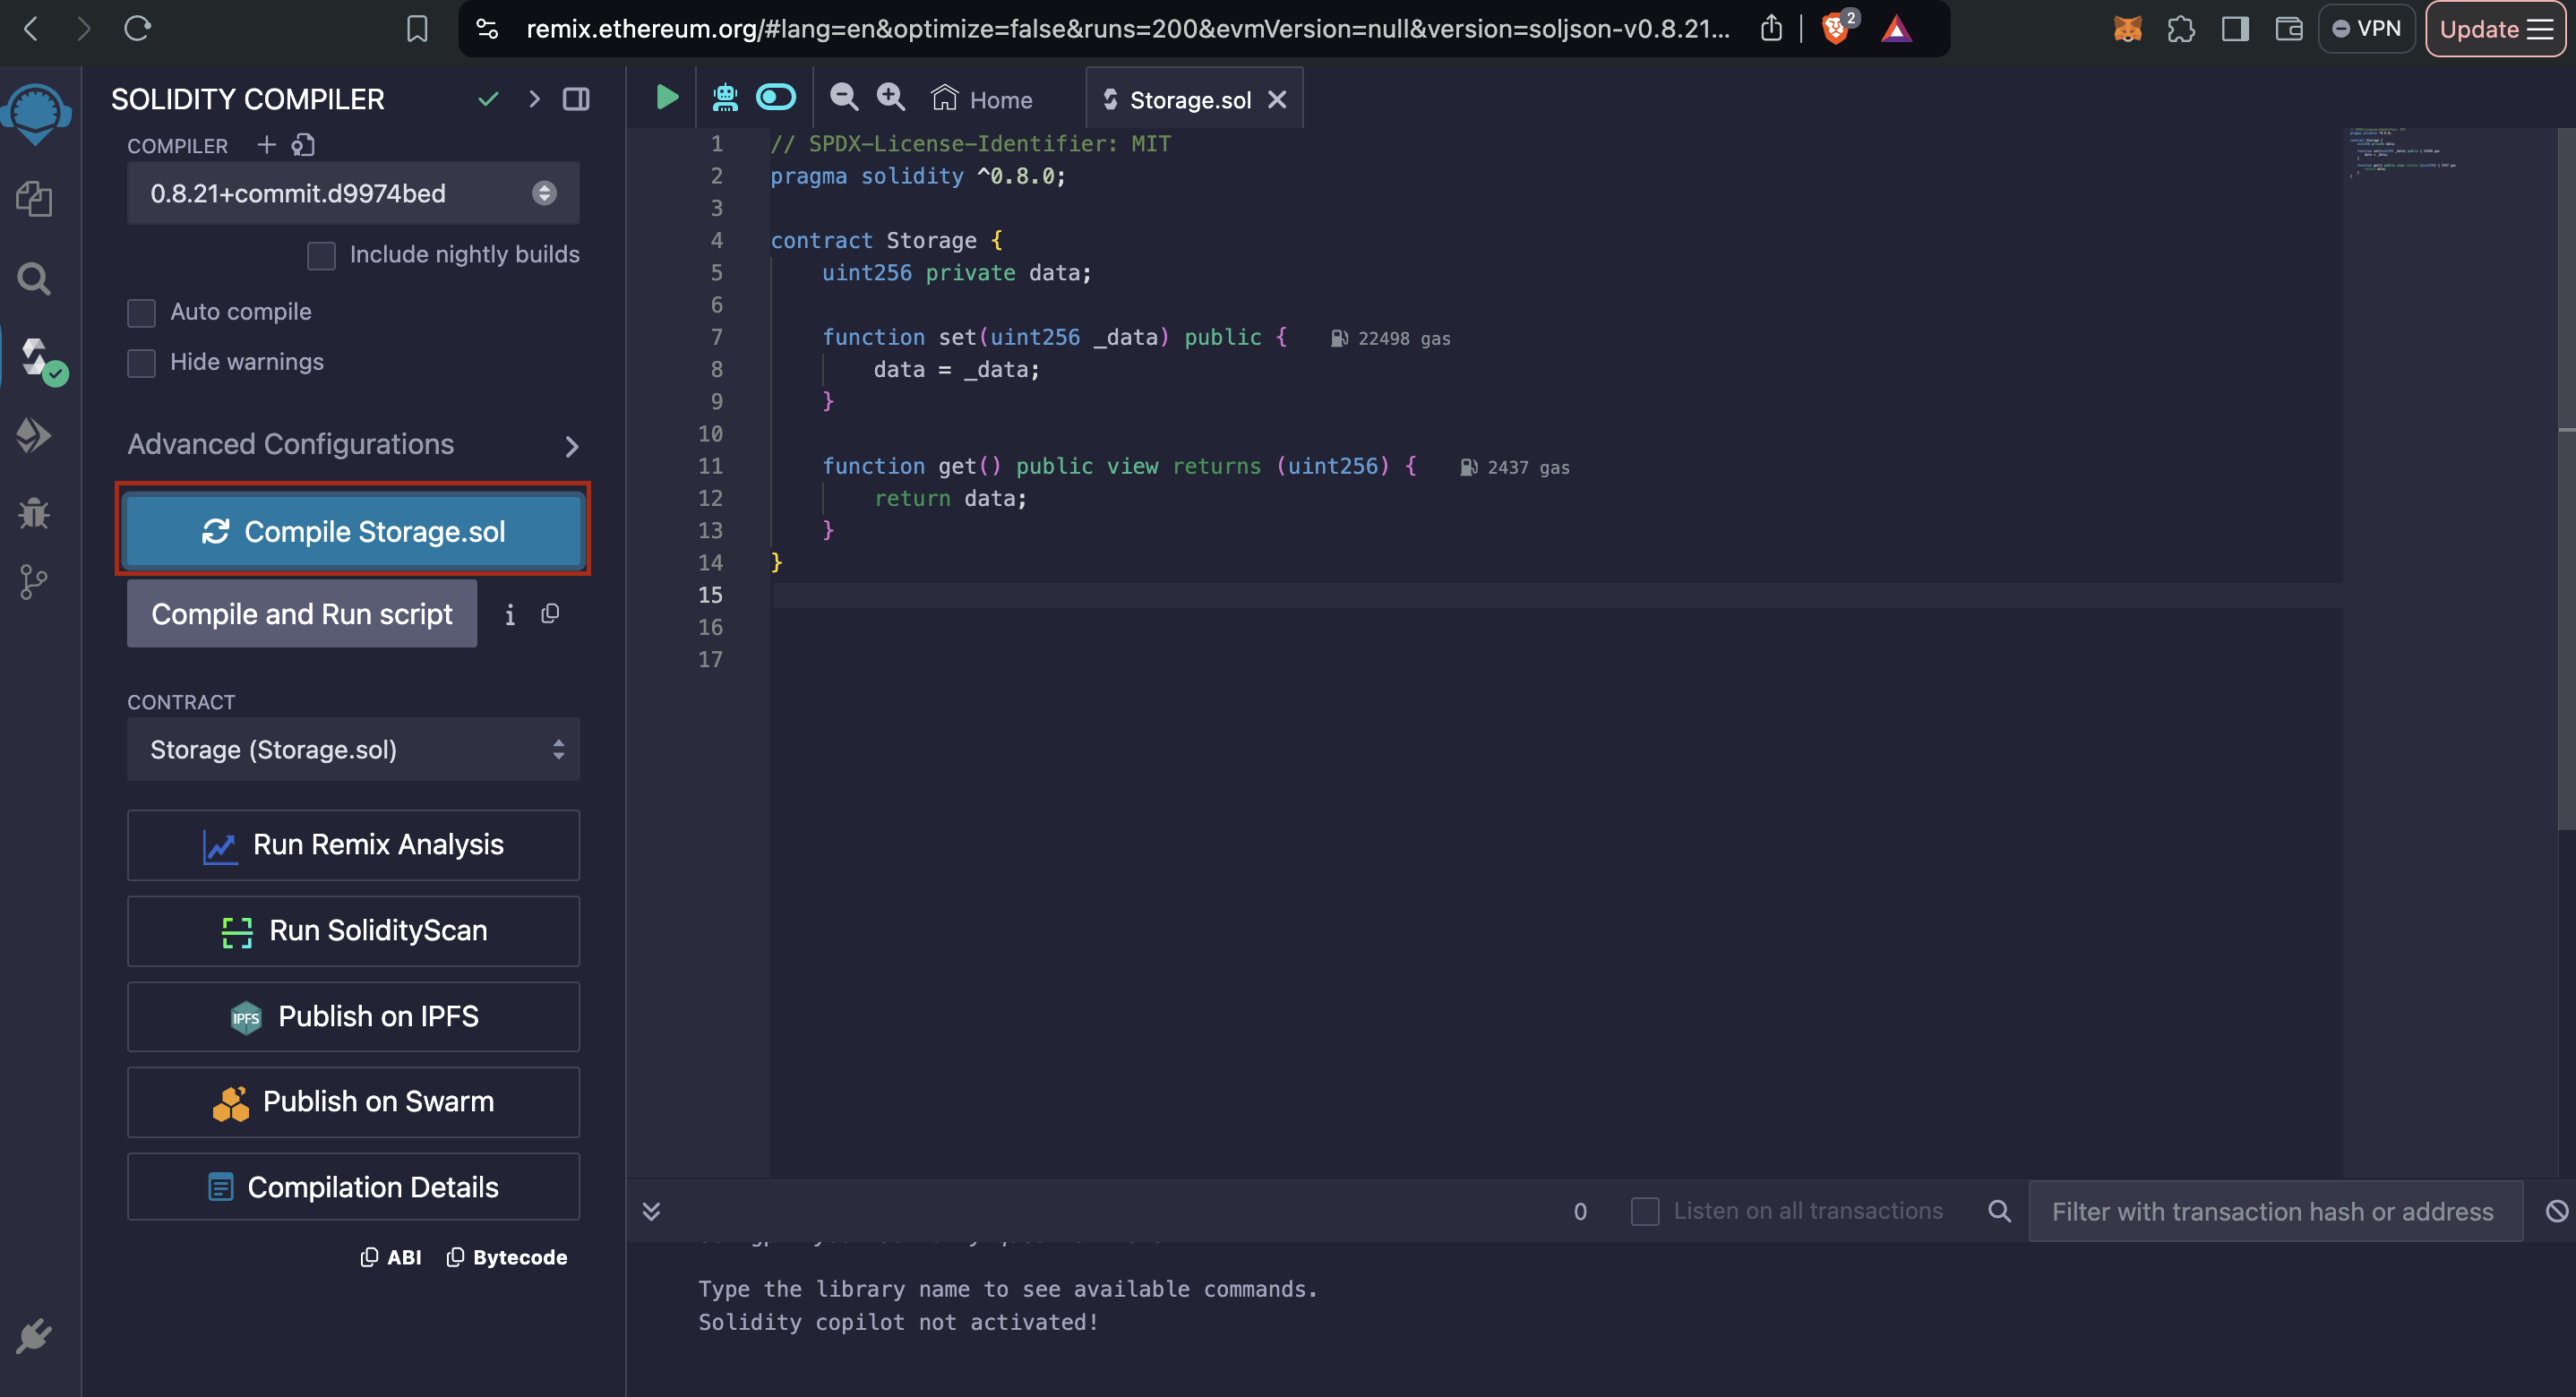Add a custom compiler with plus icon
Screen dimensions: 2576x1397
(x=266, y=145)
